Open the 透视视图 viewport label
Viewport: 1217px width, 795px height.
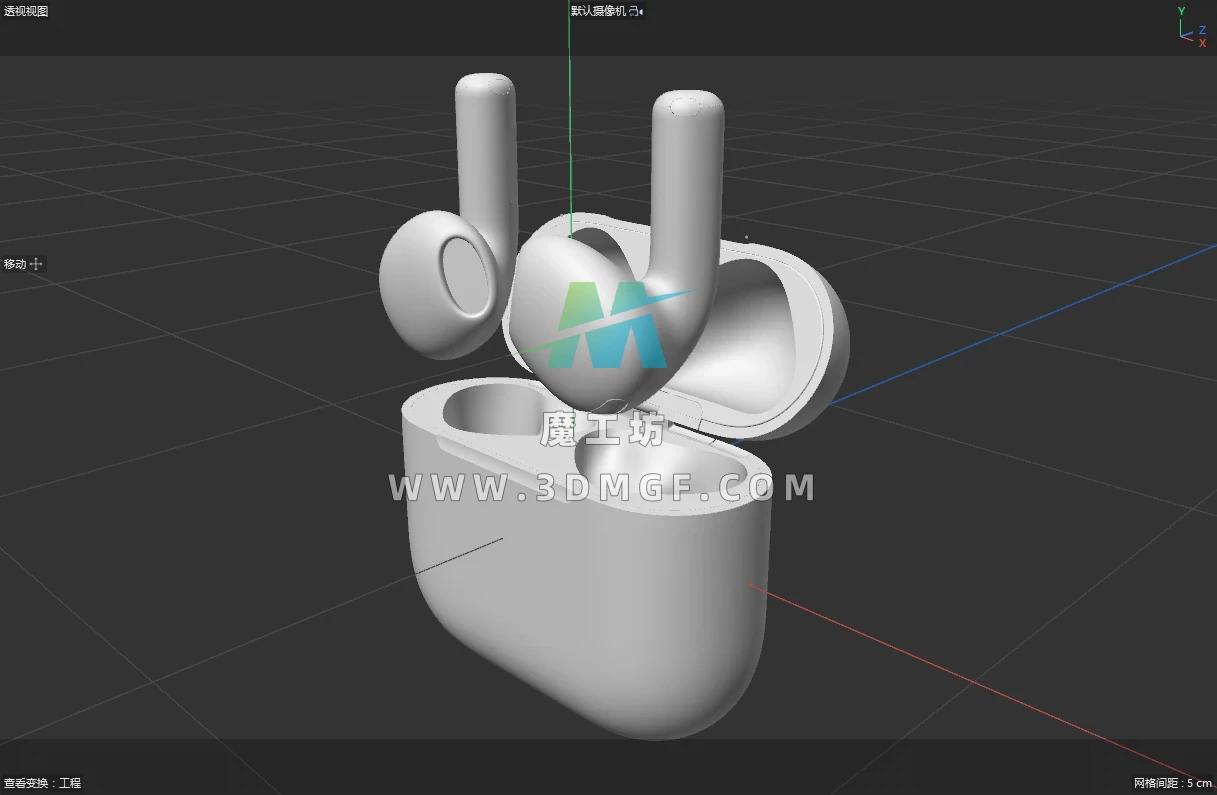click(26, 11)
